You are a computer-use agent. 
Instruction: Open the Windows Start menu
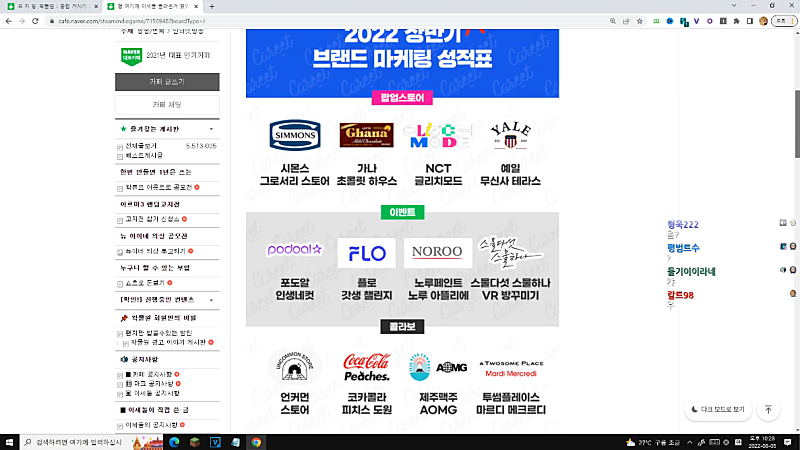tap(9, 442)
